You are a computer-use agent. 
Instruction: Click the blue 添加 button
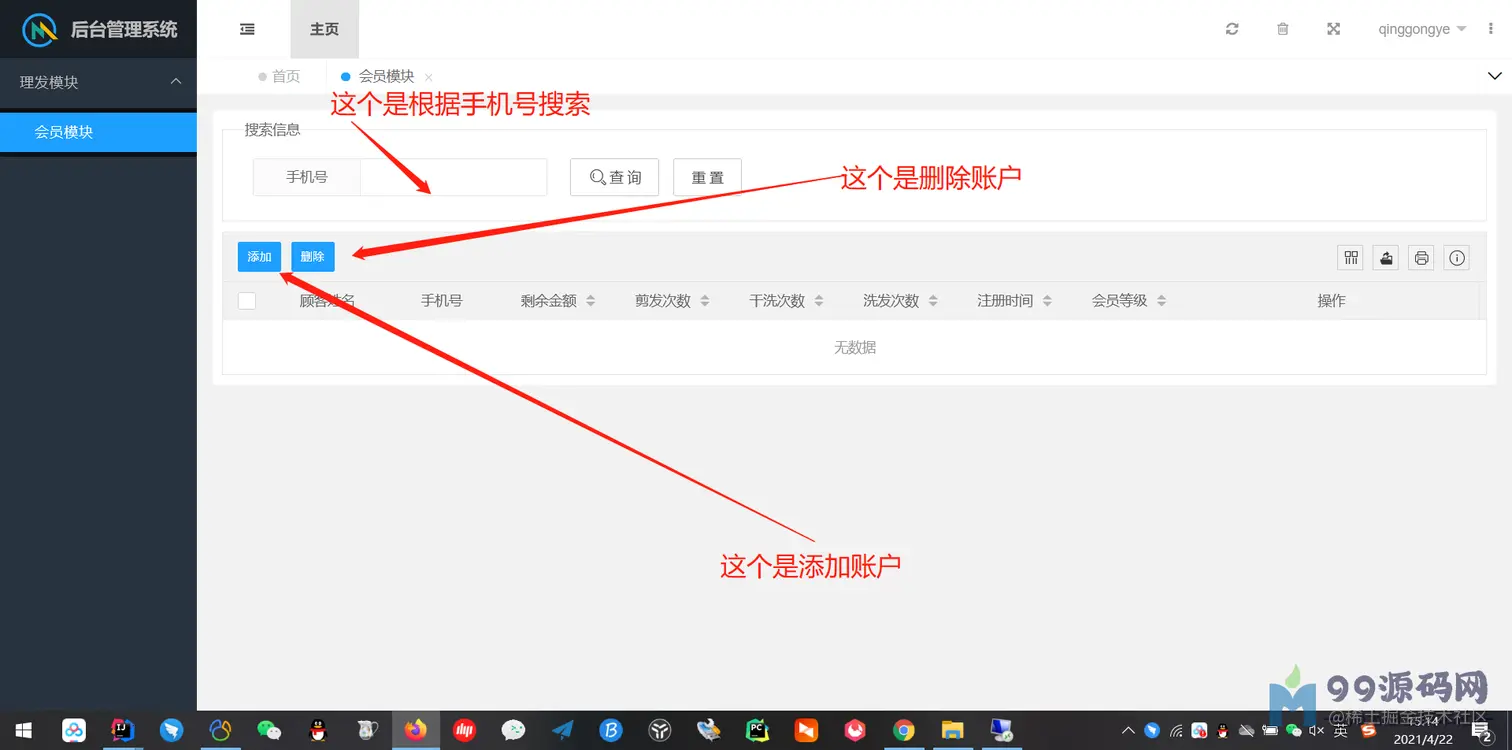tap(260, 257)
